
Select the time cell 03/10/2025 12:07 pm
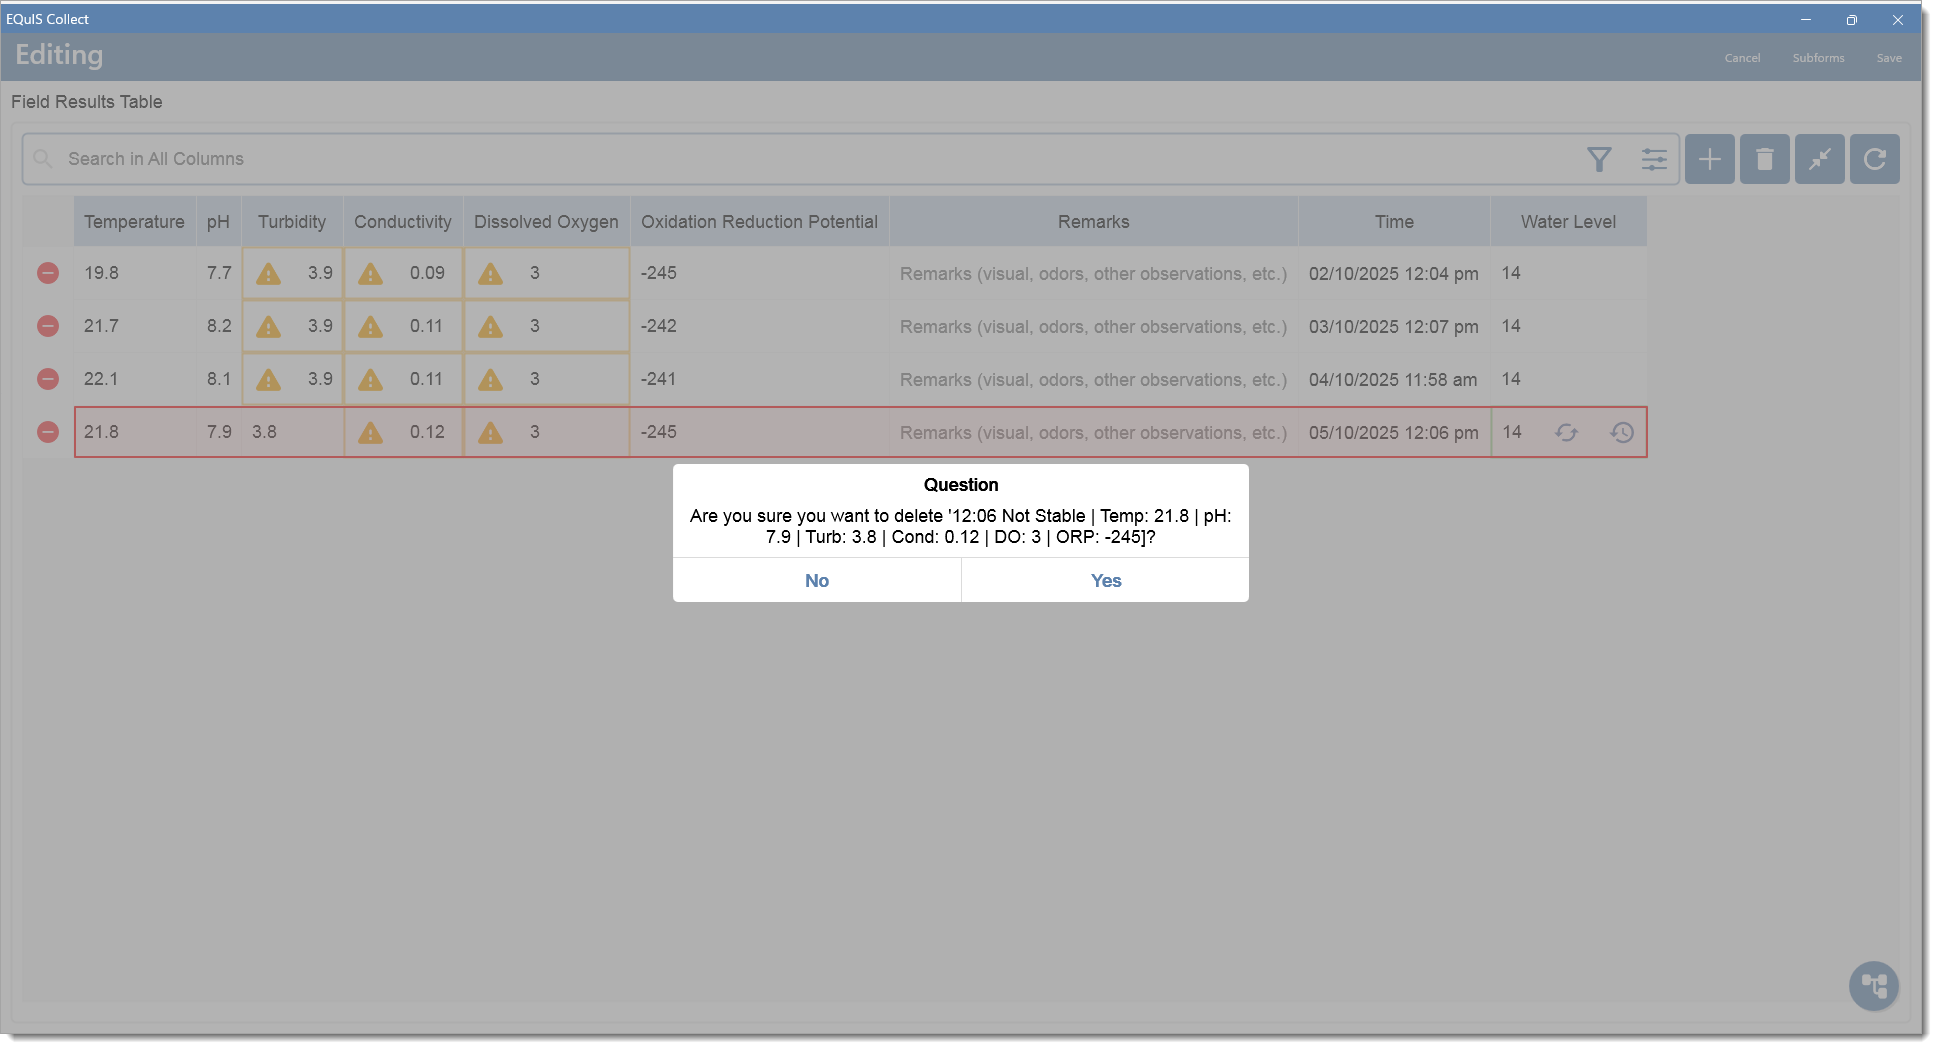click(1394, 326)
